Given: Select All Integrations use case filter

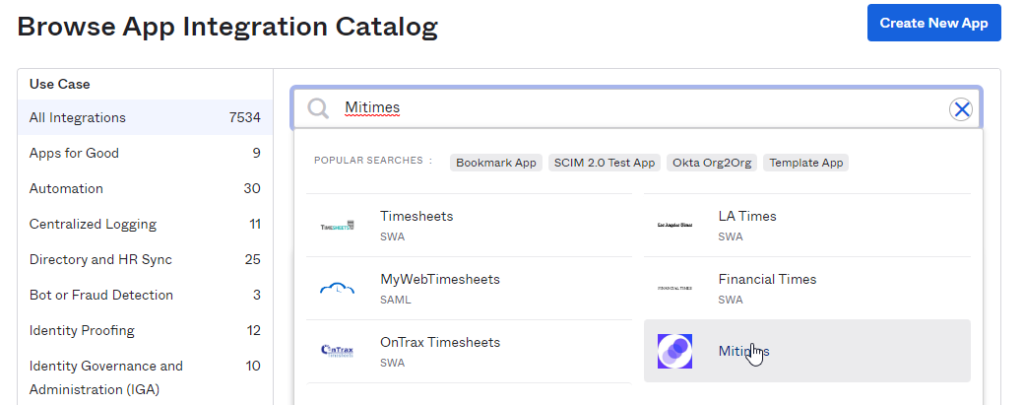Looking at the screenshot, I should tap(145, 118).
